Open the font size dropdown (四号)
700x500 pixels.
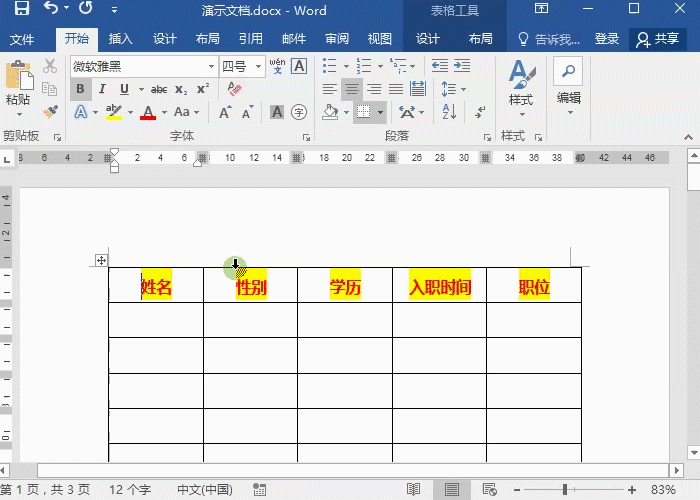(258, 67)
